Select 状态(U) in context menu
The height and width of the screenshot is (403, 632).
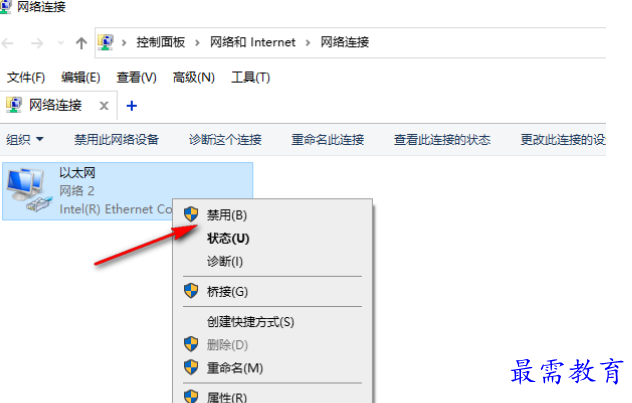(228, 238)
